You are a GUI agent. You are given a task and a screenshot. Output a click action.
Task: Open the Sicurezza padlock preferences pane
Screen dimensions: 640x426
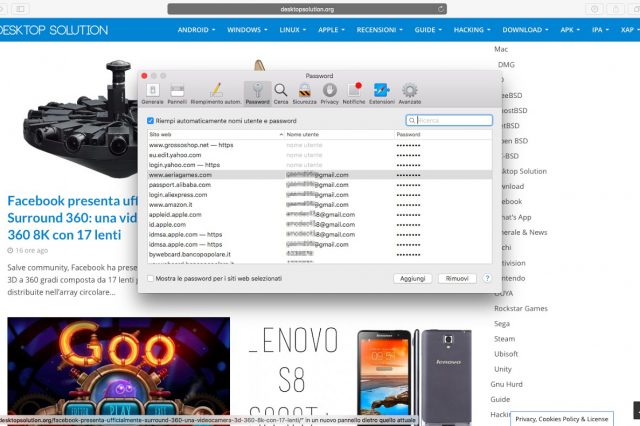(x=304, y=93)
